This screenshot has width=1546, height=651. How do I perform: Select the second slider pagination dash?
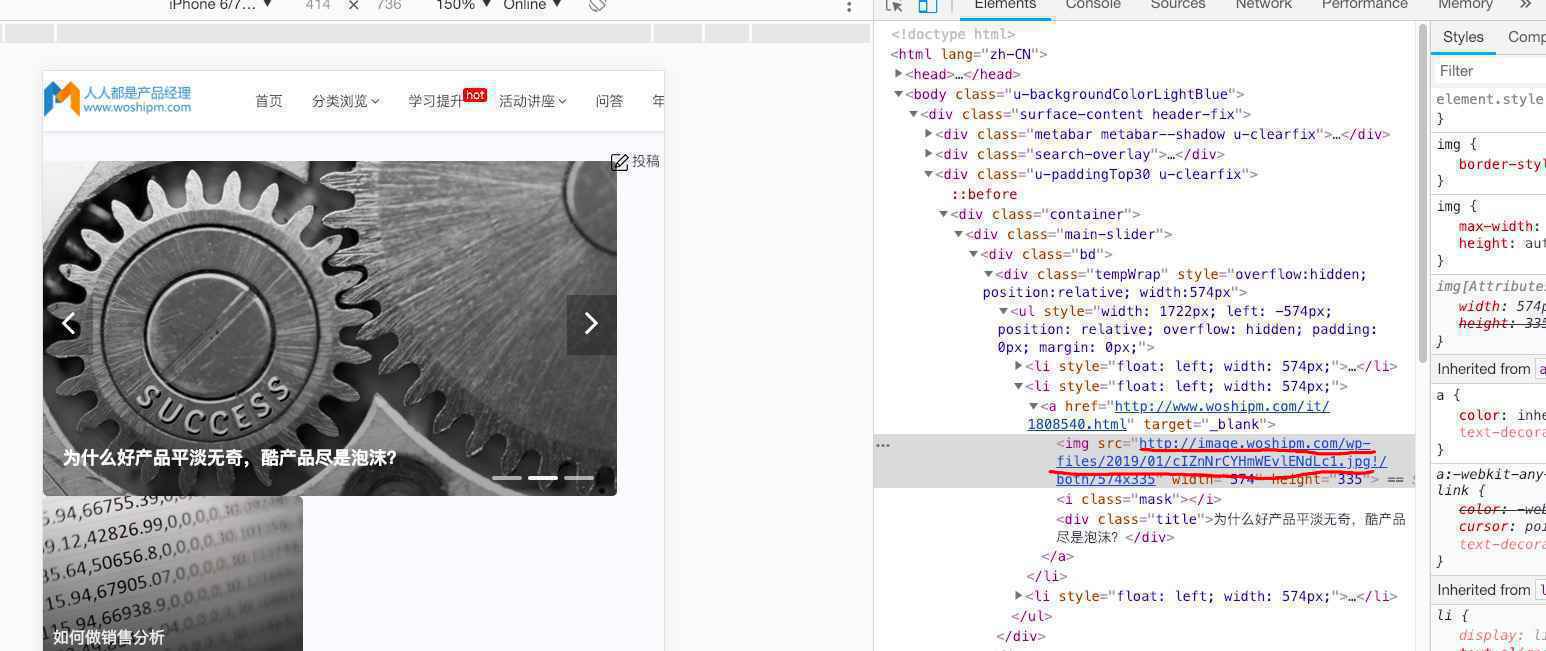pos(543,478)
